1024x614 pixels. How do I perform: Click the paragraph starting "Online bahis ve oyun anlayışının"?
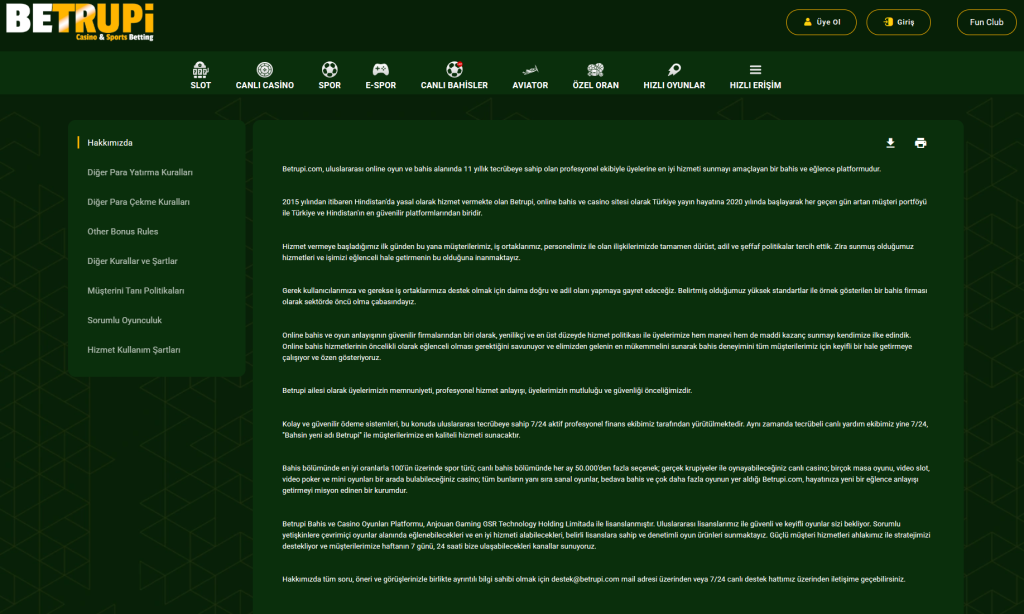point(598,346)
